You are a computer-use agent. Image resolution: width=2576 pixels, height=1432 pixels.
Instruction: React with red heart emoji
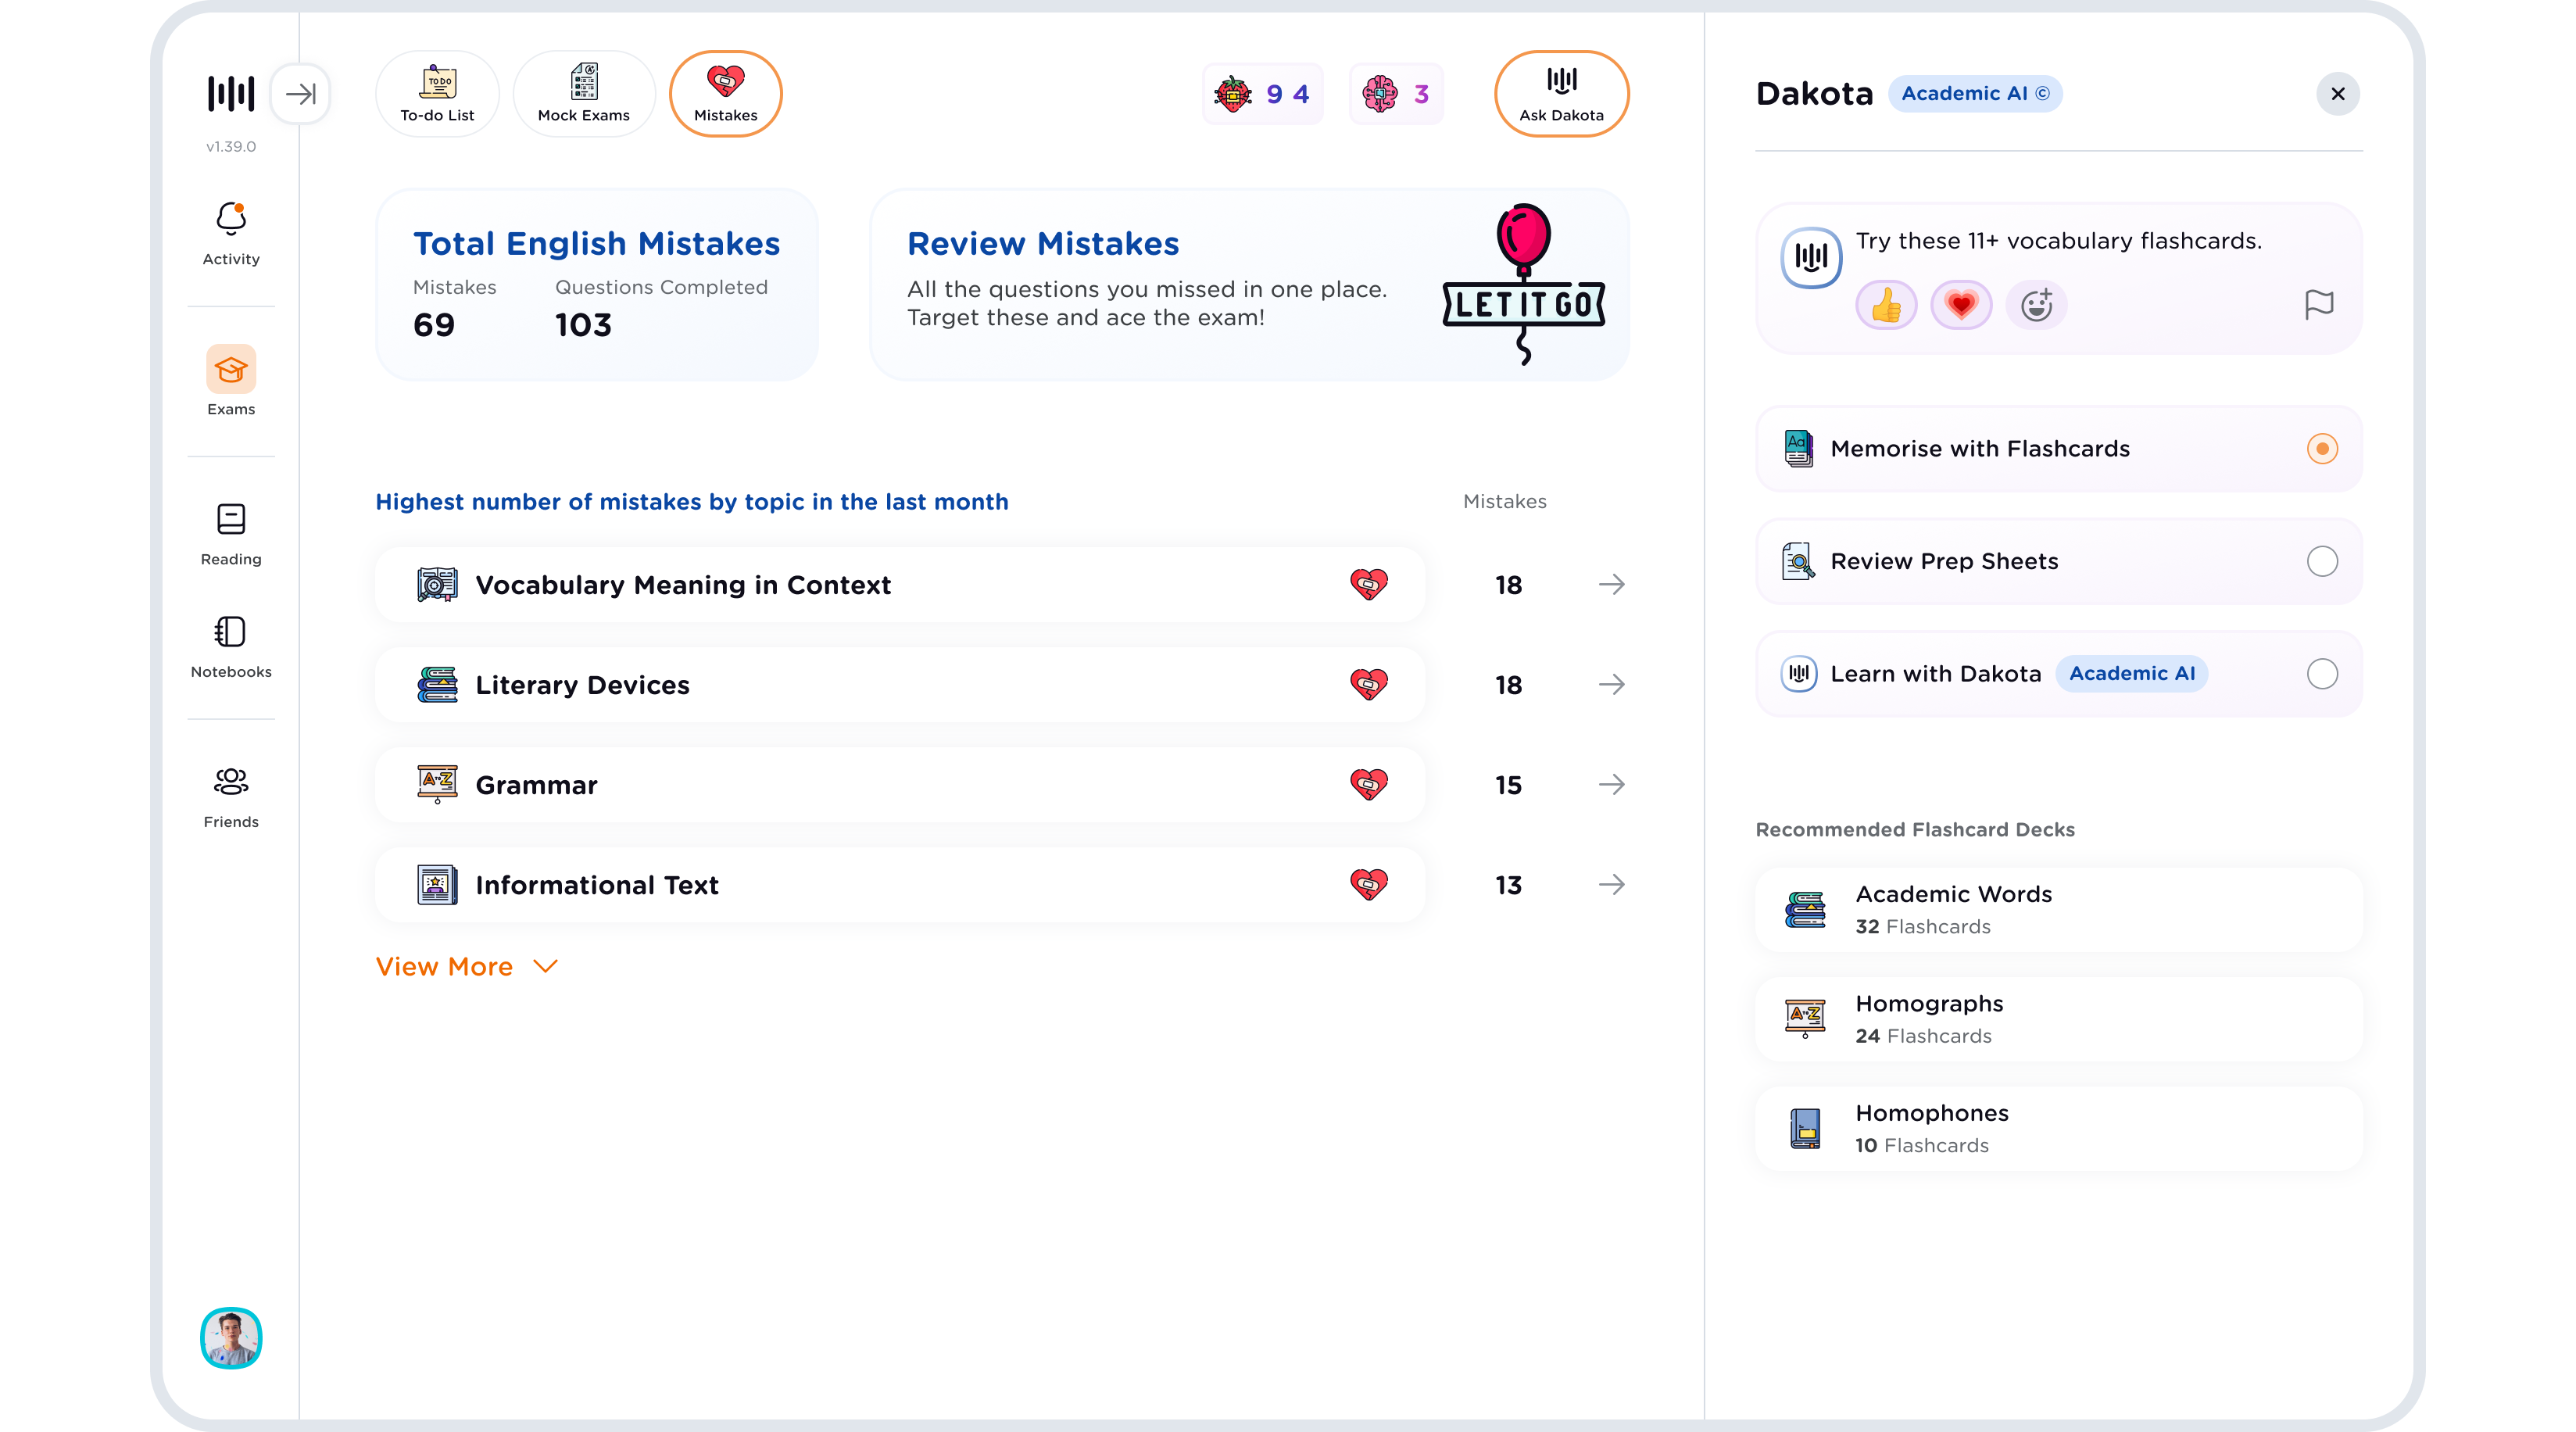pos(1961,305)
